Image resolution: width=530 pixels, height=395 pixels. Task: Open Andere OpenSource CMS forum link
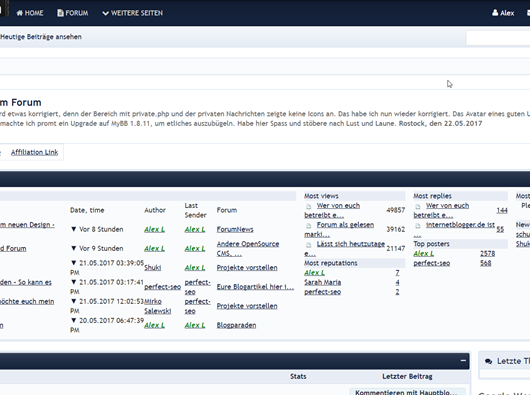248,249
